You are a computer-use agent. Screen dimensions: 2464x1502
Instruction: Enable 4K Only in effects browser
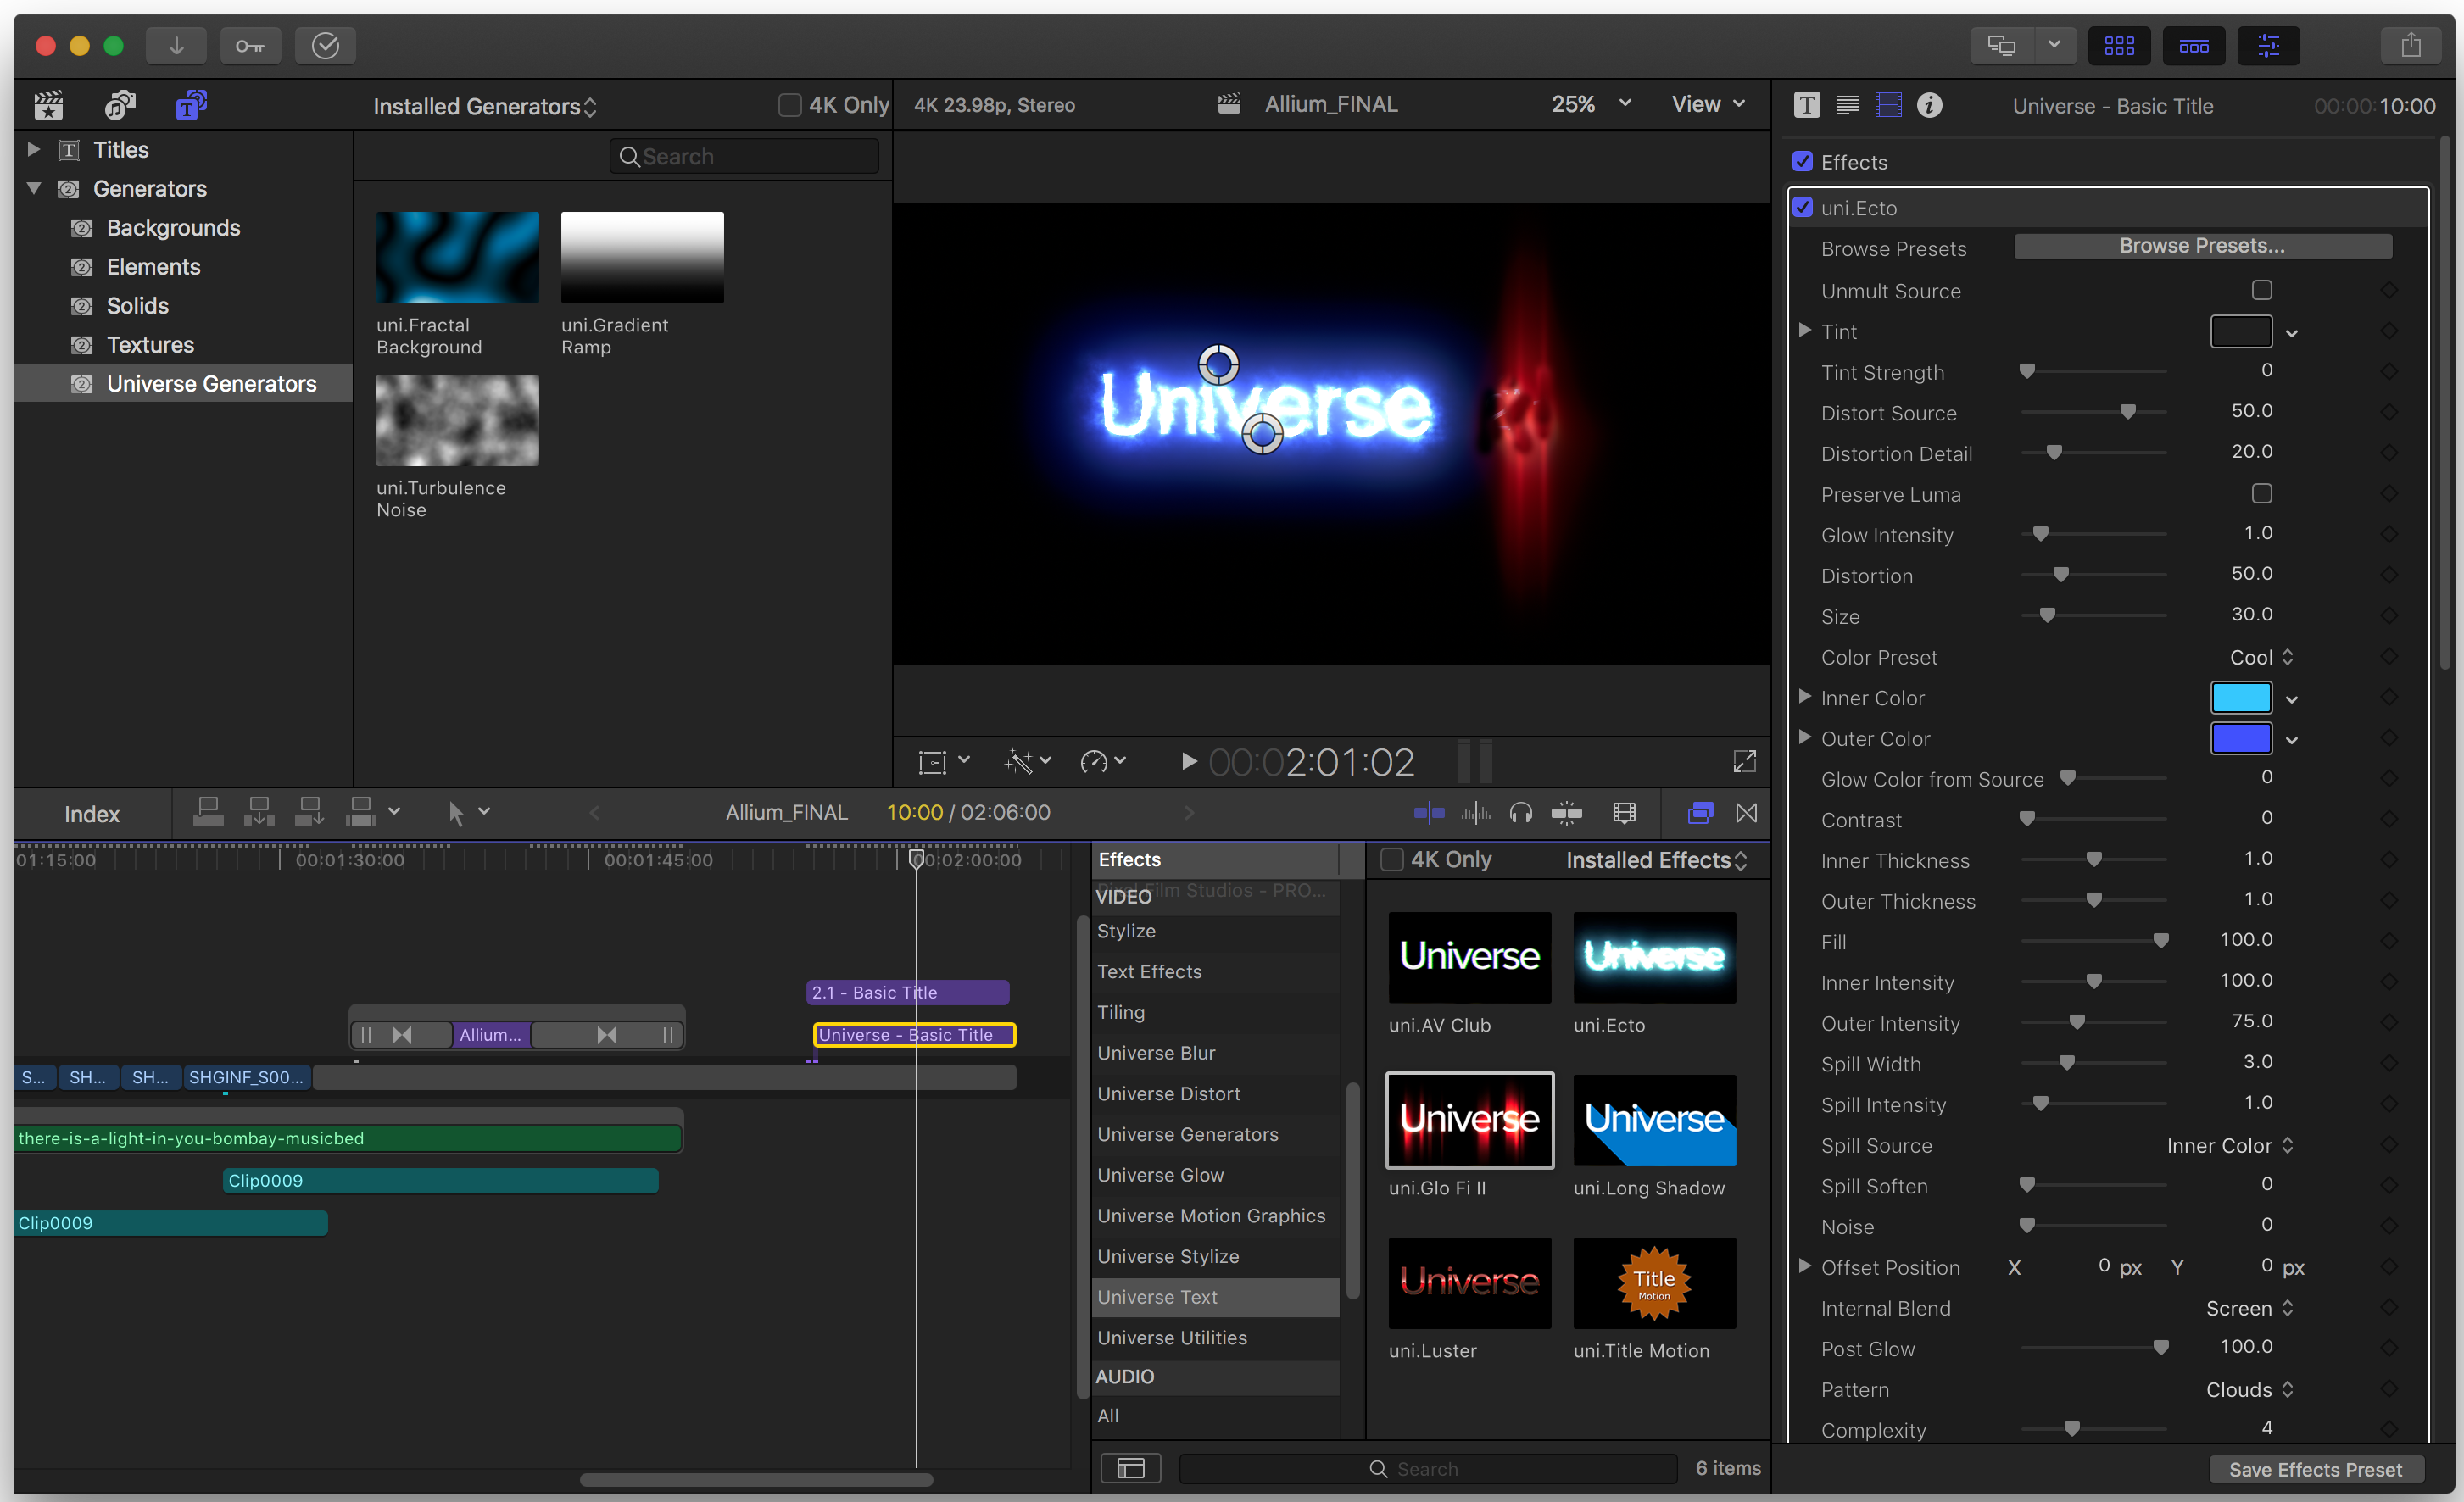[1391, 860]
